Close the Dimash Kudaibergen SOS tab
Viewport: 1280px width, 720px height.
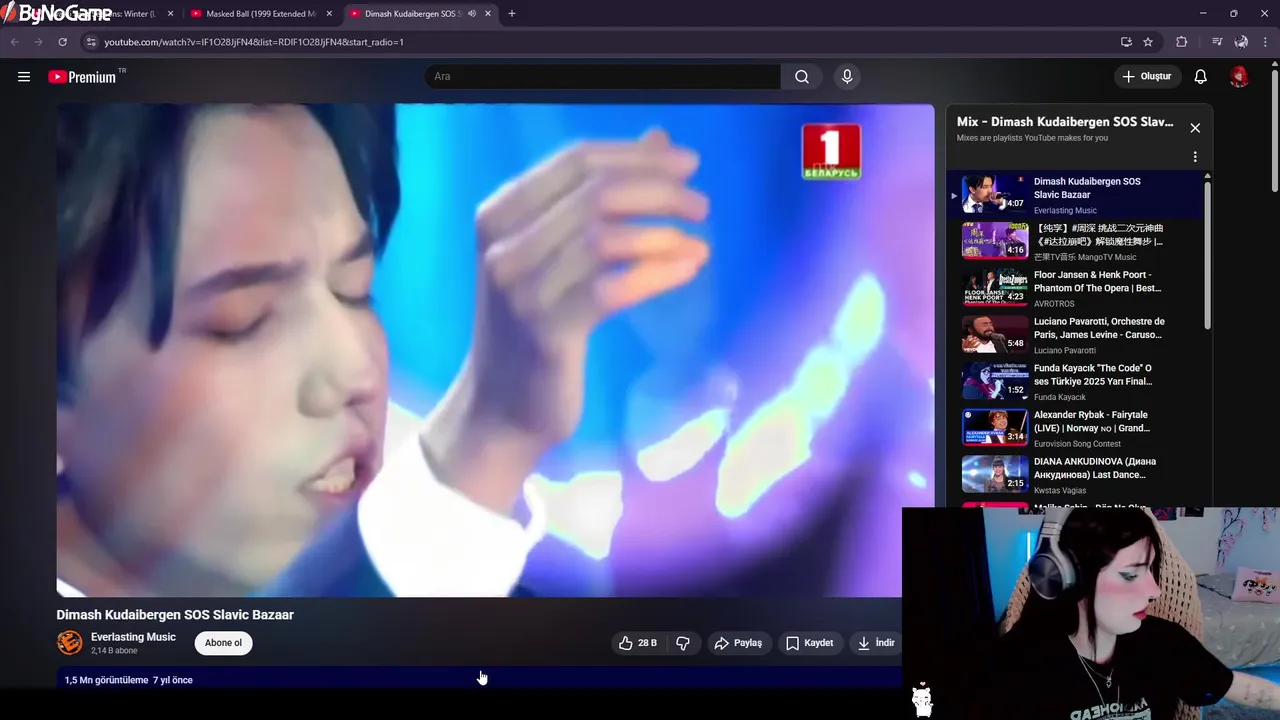point(488,14)
